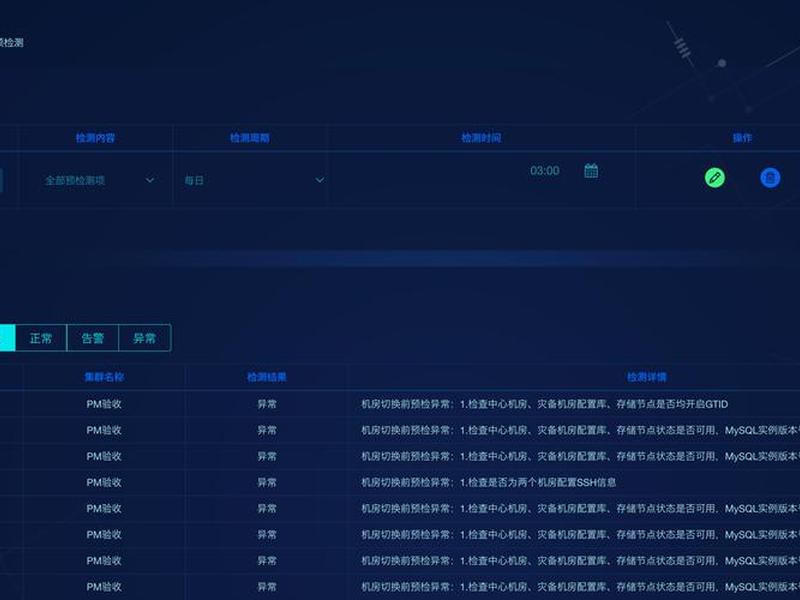Click the 检测周期 column header
This screenshot has height=600, width=800.
click(249, 138)
